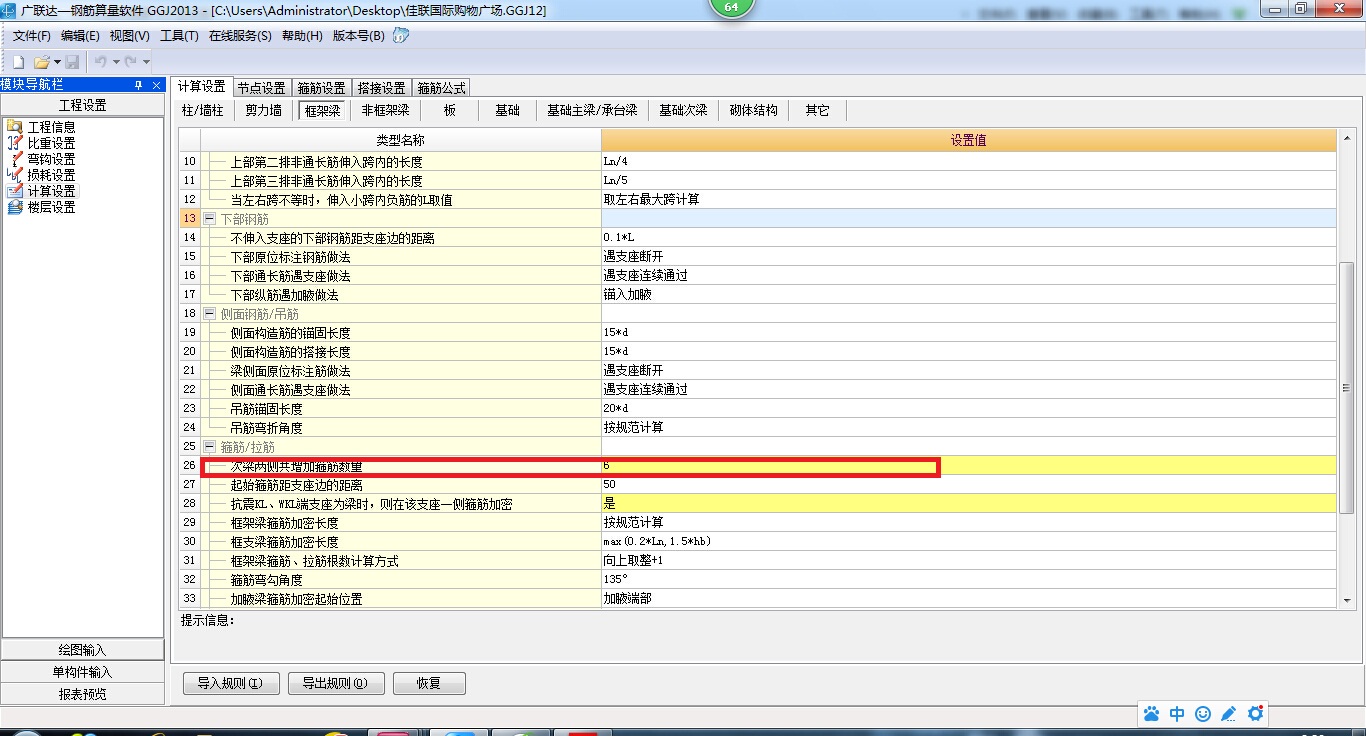
Task: Open the Redo history dropdown arrow
Action: tap(146, 62)
